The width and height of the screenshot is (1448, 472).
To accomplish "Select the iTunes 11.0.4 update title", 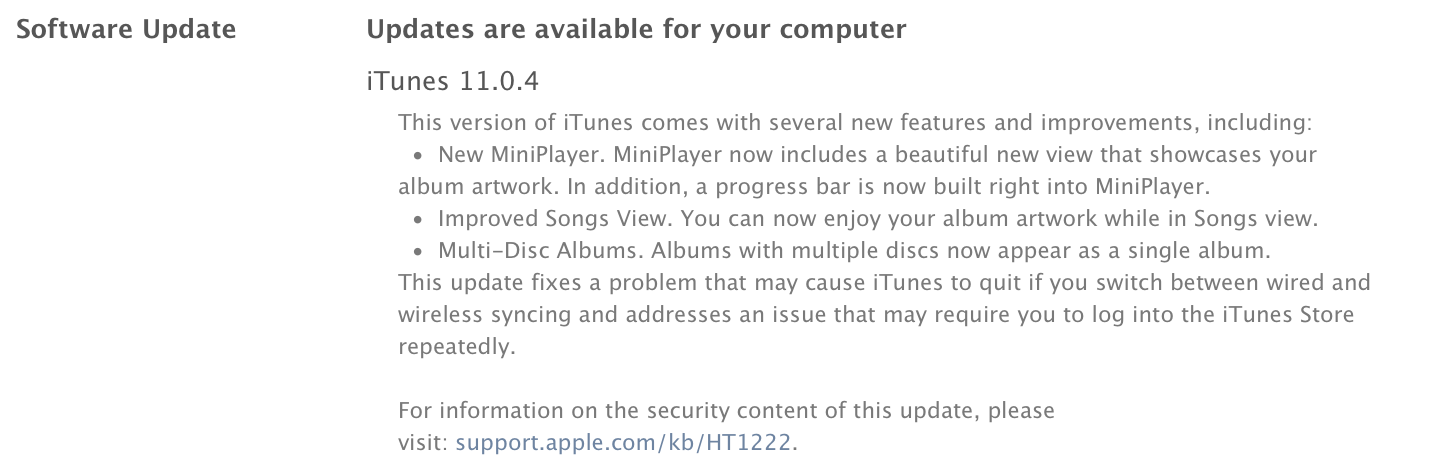I will click(x=453, y=82).
